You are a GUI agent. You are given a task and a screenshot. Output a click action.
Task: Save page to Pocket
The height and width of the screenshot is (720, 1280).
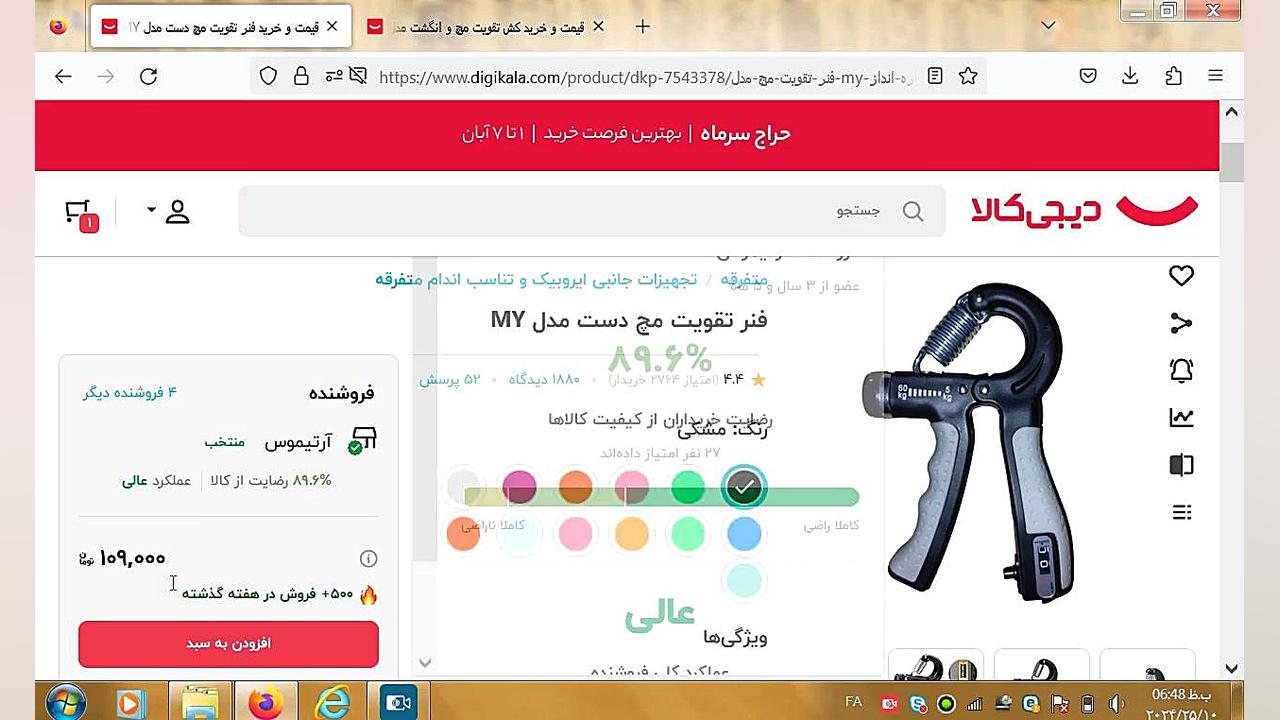(x=1088, y=76)
